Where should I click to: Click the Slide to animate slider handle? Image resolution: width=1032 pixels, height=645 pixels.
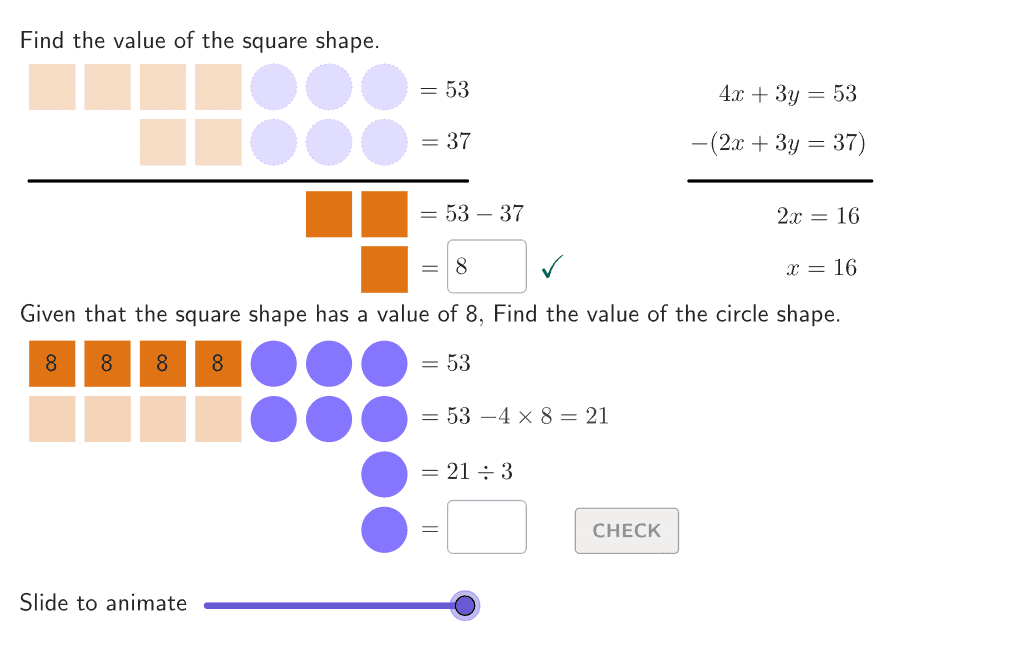(464, 605)
